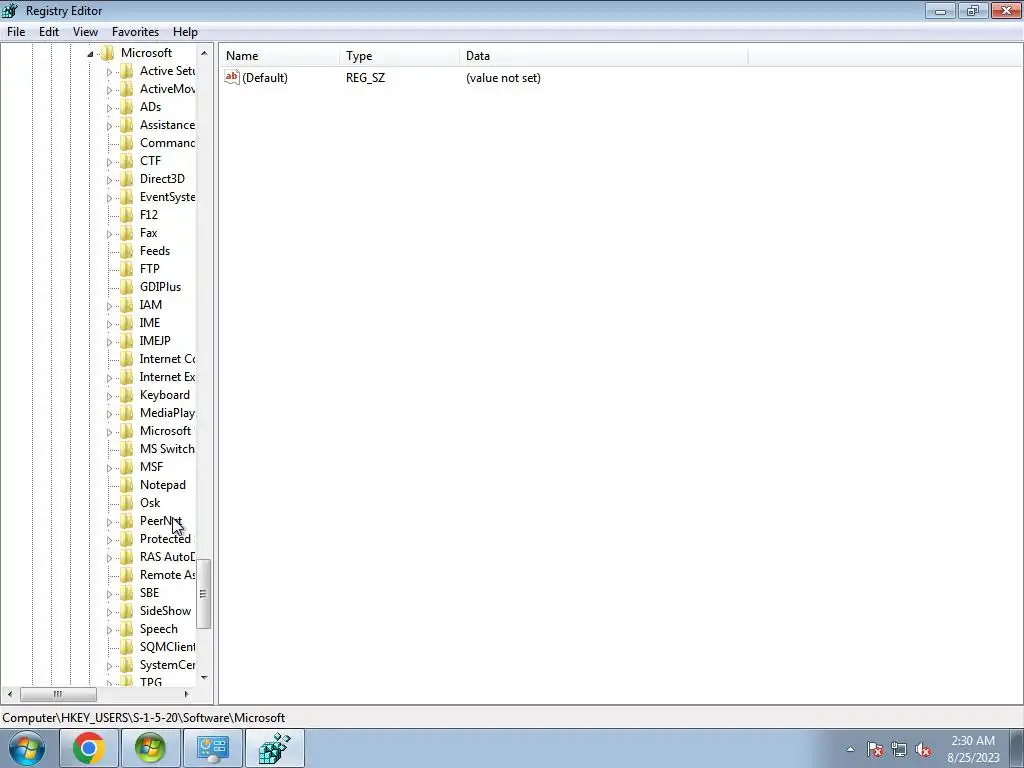
Task: Expand the CTF key arrow
Action: pos(109,162)
